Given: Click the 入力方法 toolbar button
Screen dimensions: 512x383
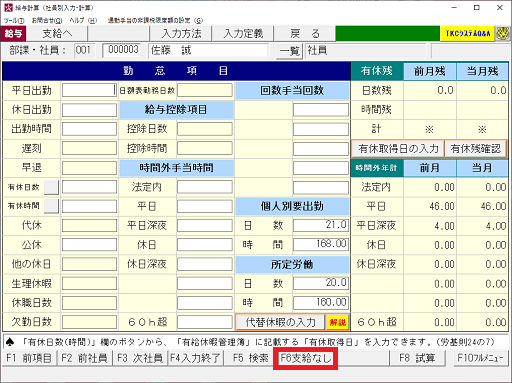Looking at the screenshot, I should [181, 34].
